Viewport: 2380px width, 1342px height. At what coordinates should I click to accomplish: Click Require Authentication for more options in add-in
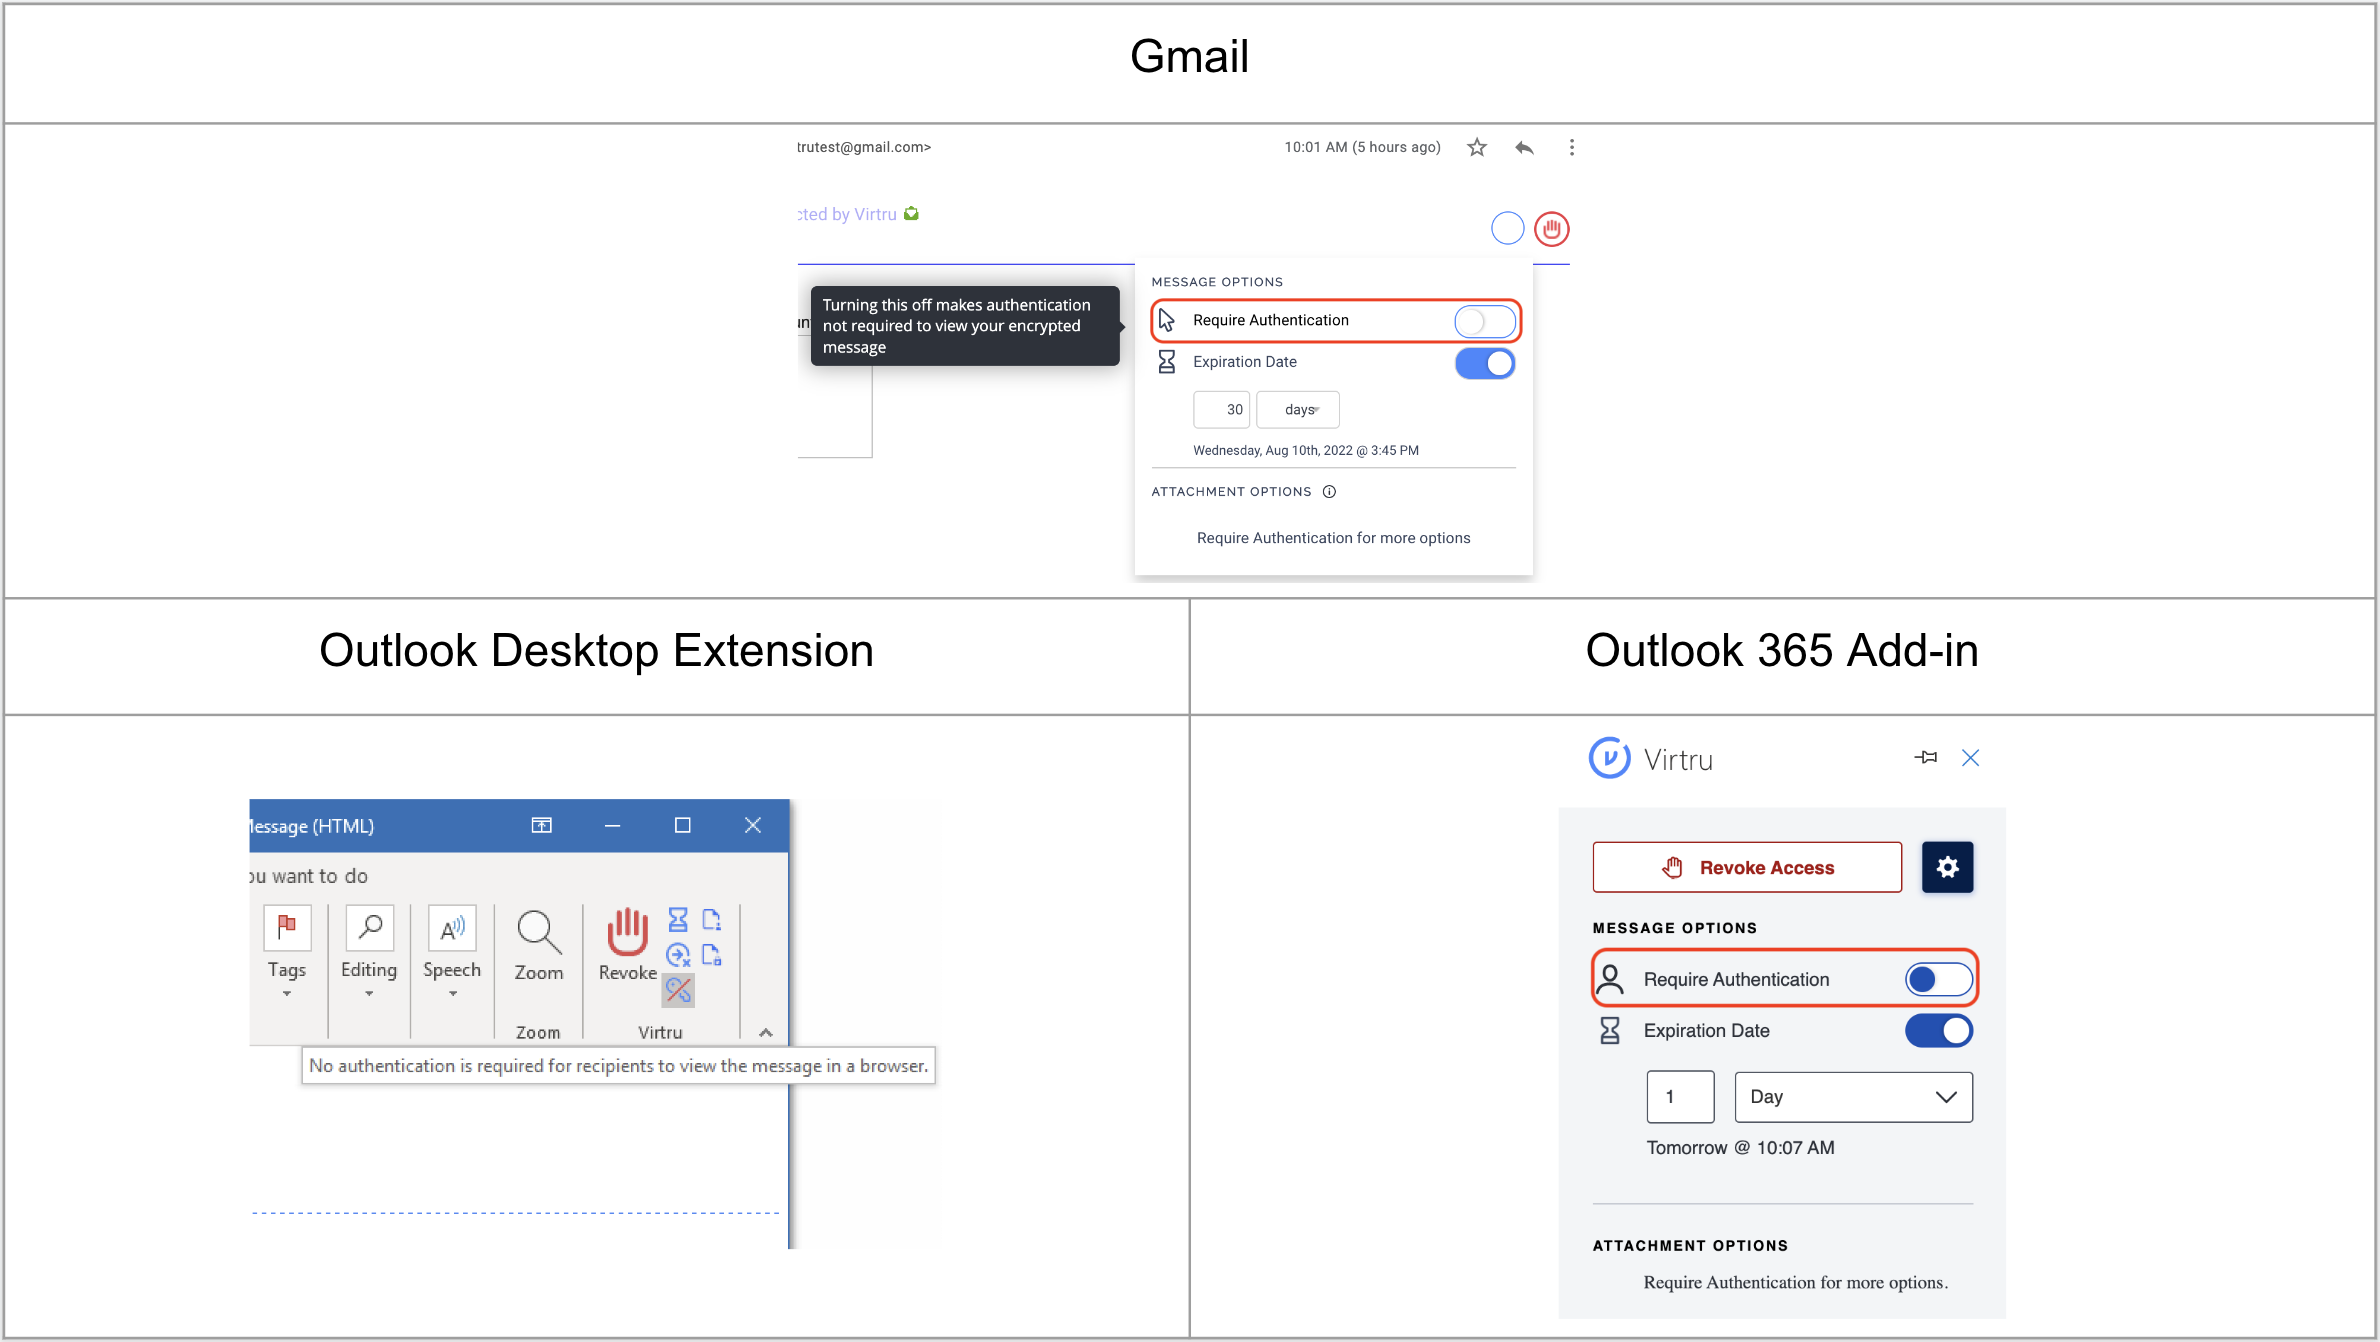tap(1796, 1283)
